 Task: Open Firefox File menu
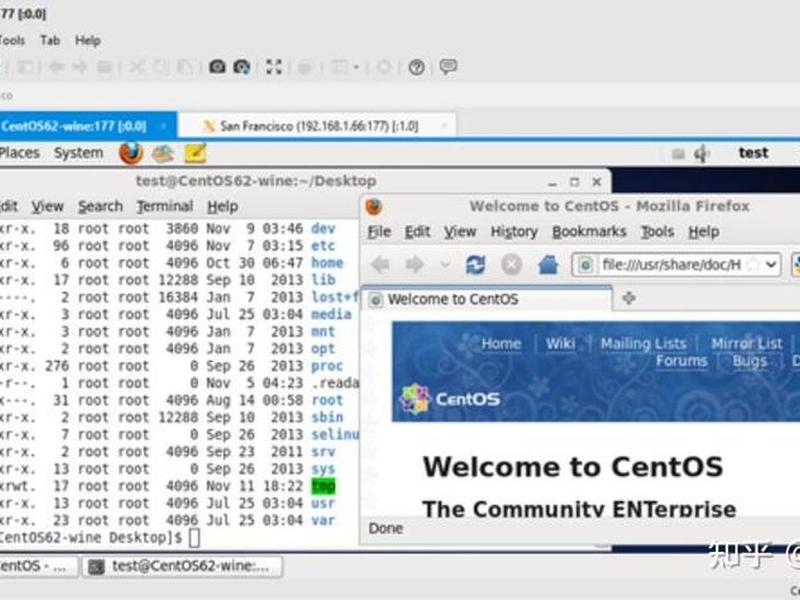[x=379, y=232]
